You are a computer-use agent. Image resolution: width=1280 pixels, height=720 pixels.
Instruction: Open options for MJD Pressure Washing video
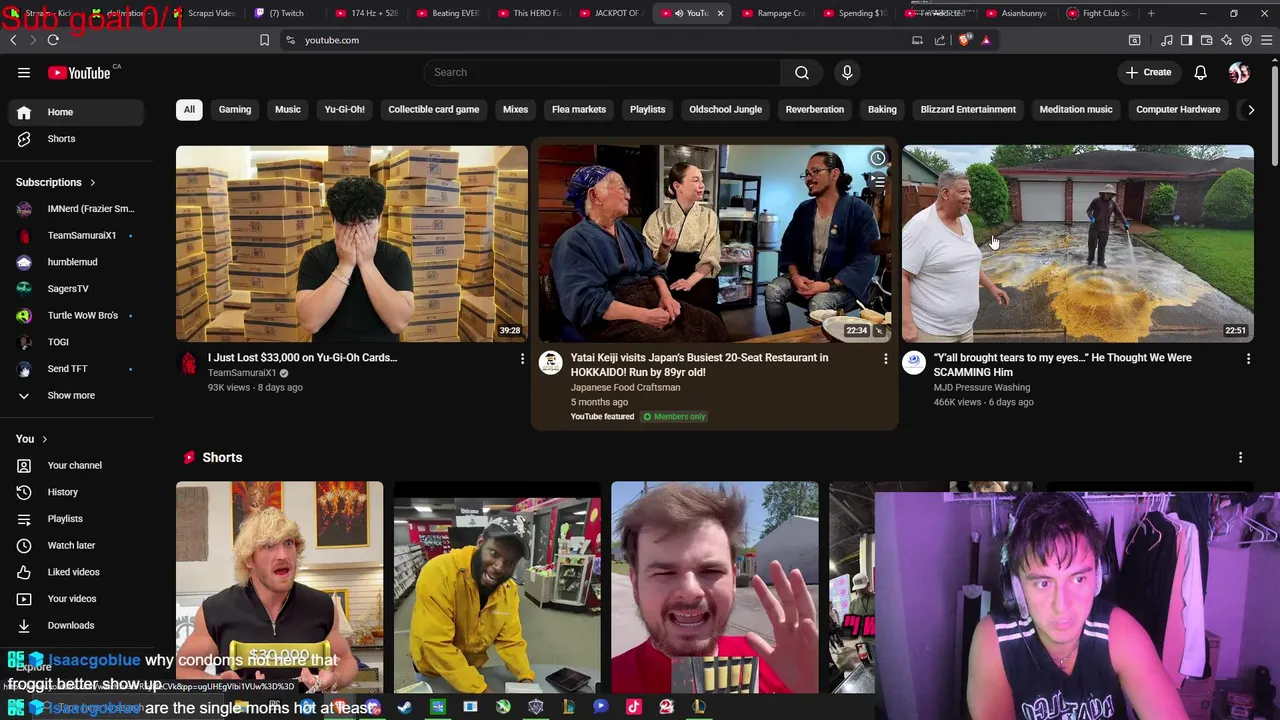click(1248, 358)
